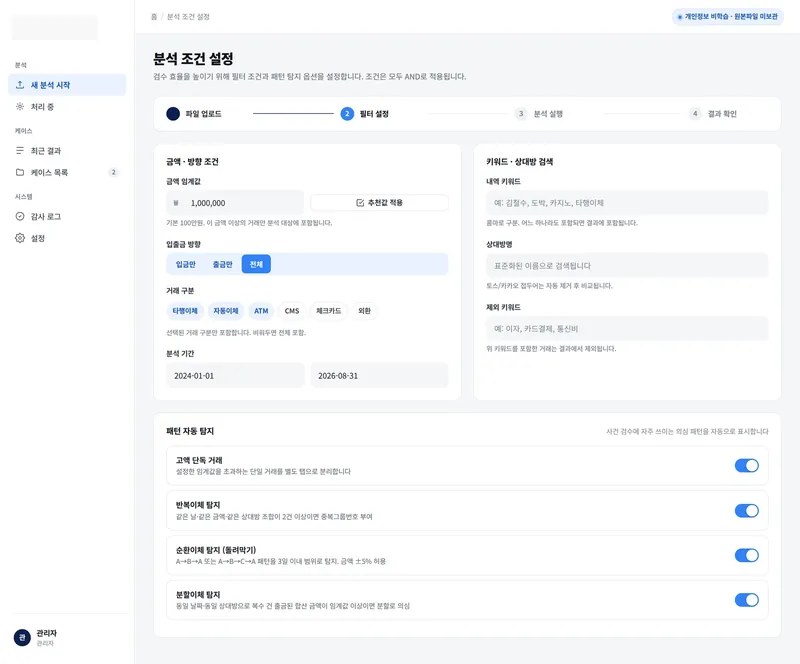Click 결과 확인 step label
Viewport: 800px width, 664px height.
(722, 114)
